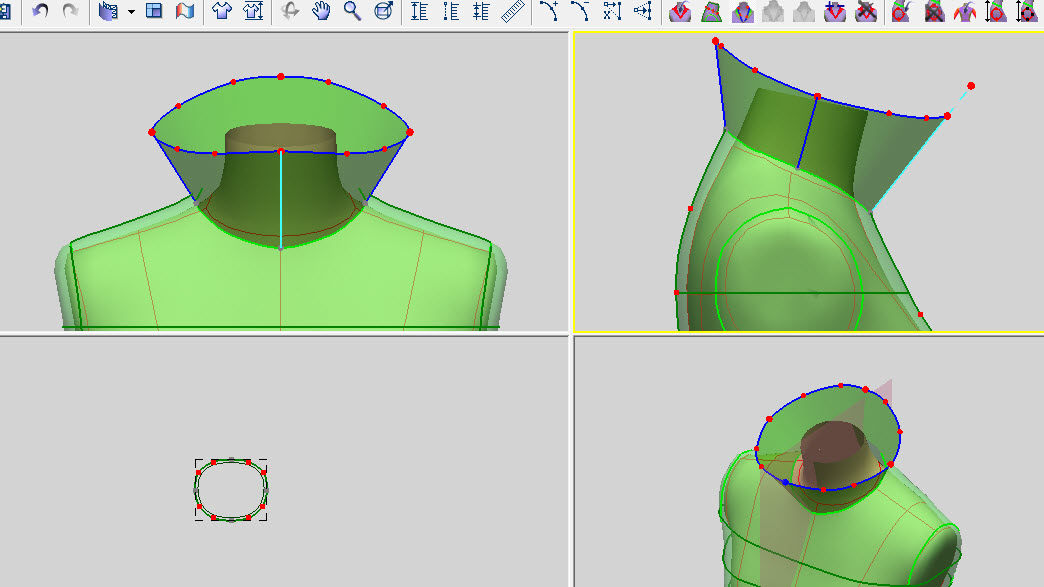The width and height of the screenshot is (1044, 587).
Task: Click the T-shirt garment icon
Action: [221, 11]
